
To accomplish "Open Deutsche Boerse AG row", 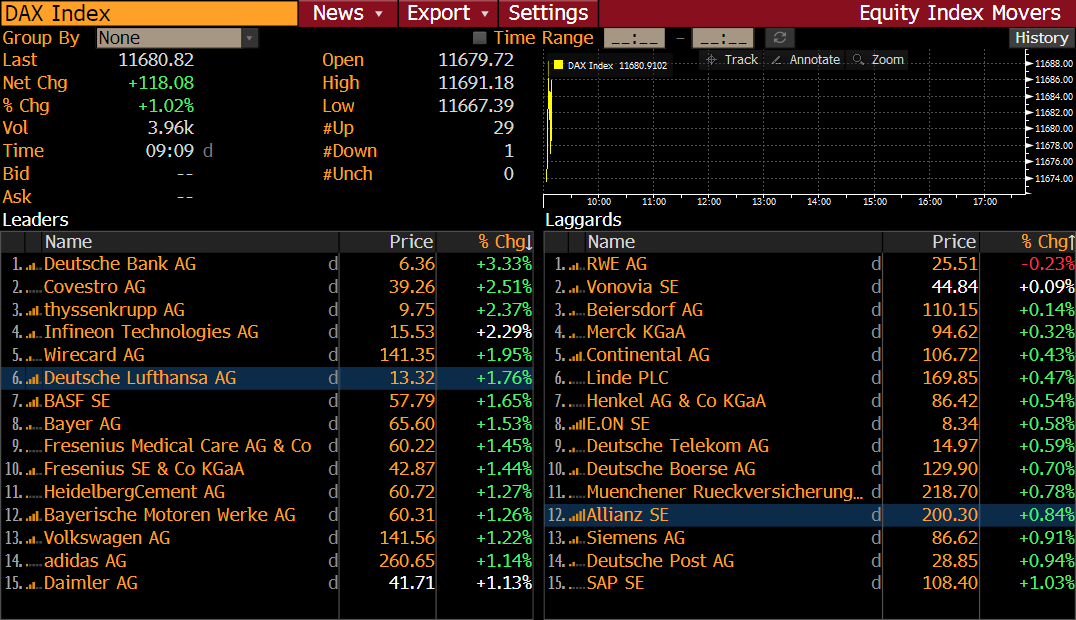I will (x=810, y=469).
